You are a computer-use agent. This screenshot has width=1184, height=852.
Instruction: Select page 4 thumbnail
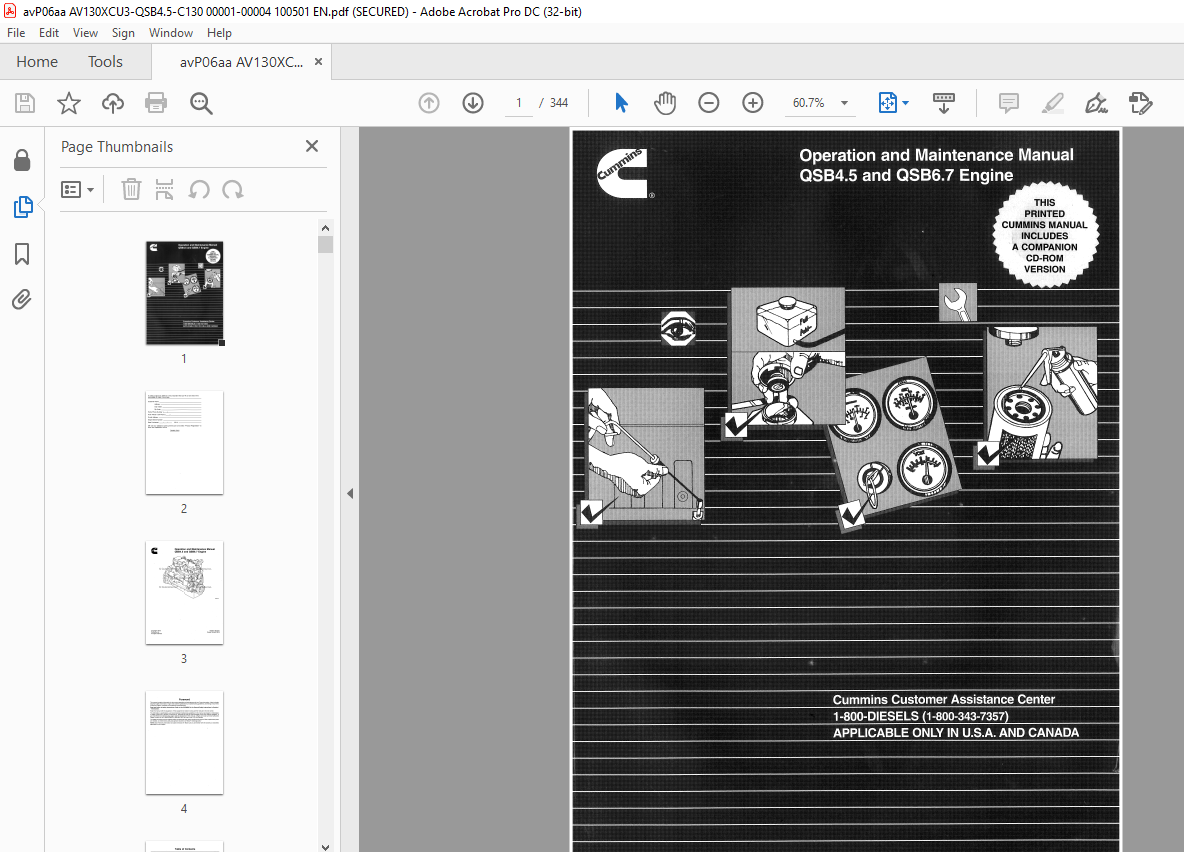(x=184, y=742)
